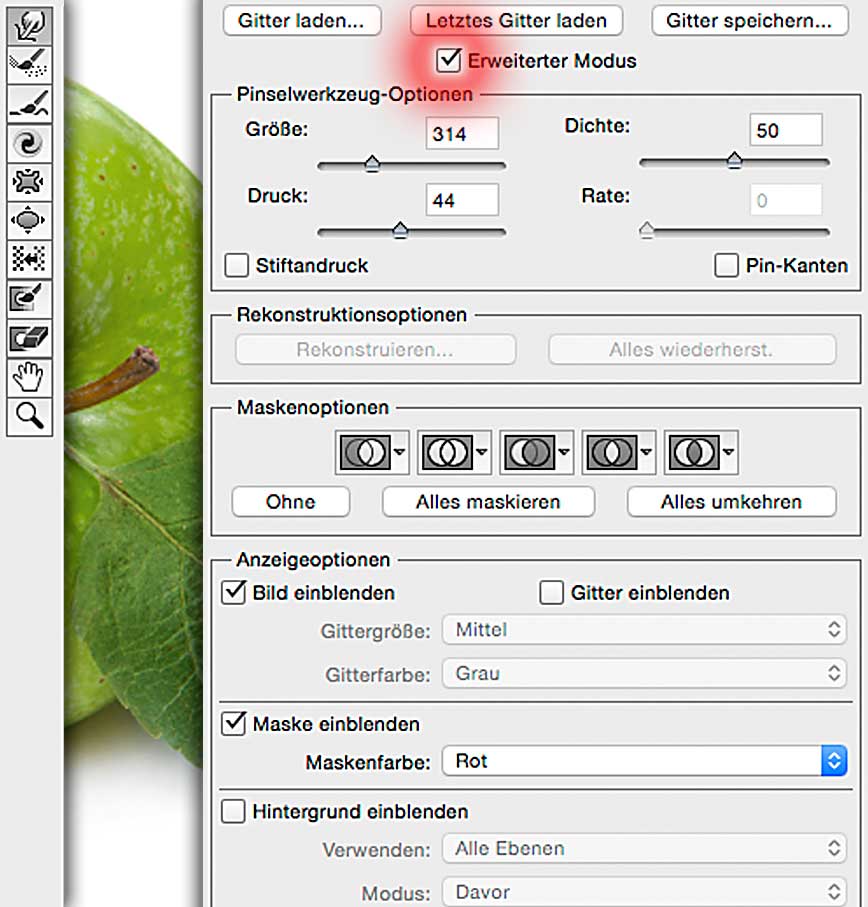Image resolution: width=868 pixels, height=907 pixels.
Task: Click the Dichte value field showing 50
Action: point(785,130)
